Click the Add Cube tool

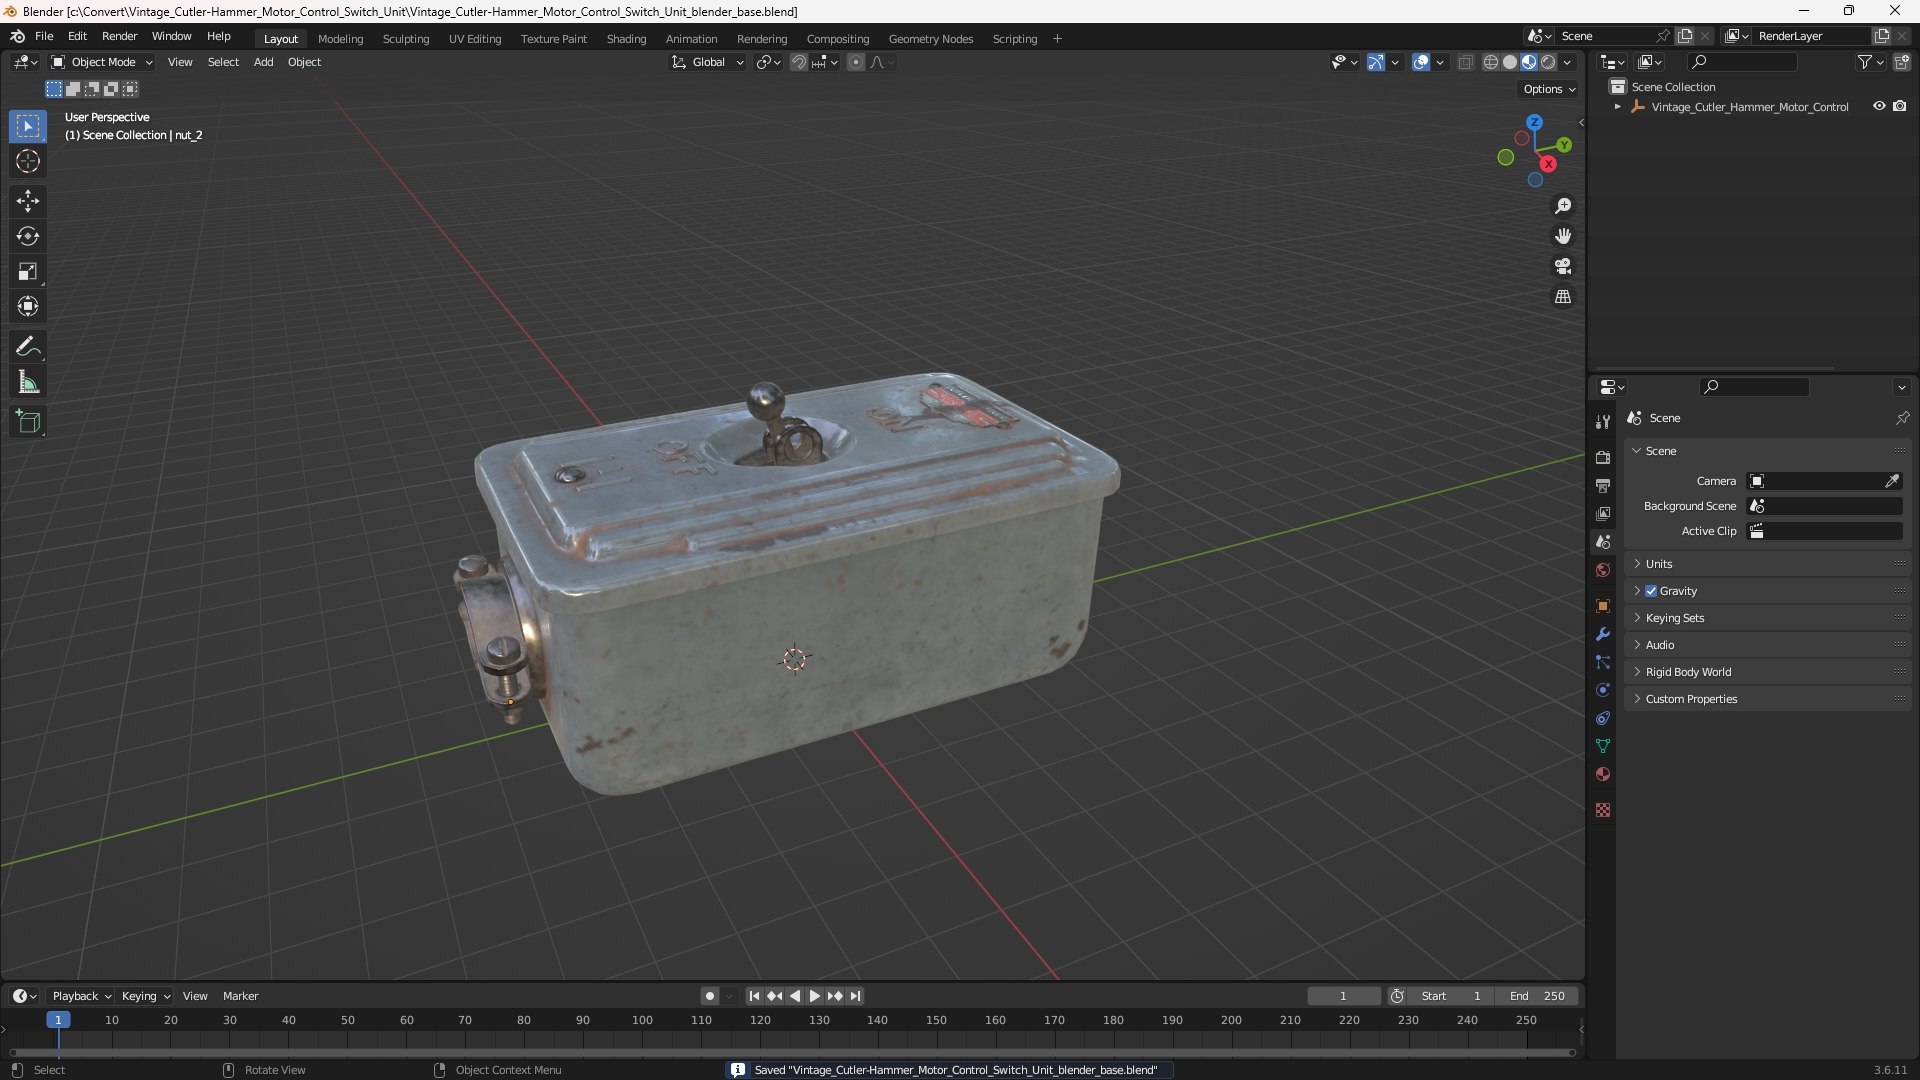click(28, 422)
